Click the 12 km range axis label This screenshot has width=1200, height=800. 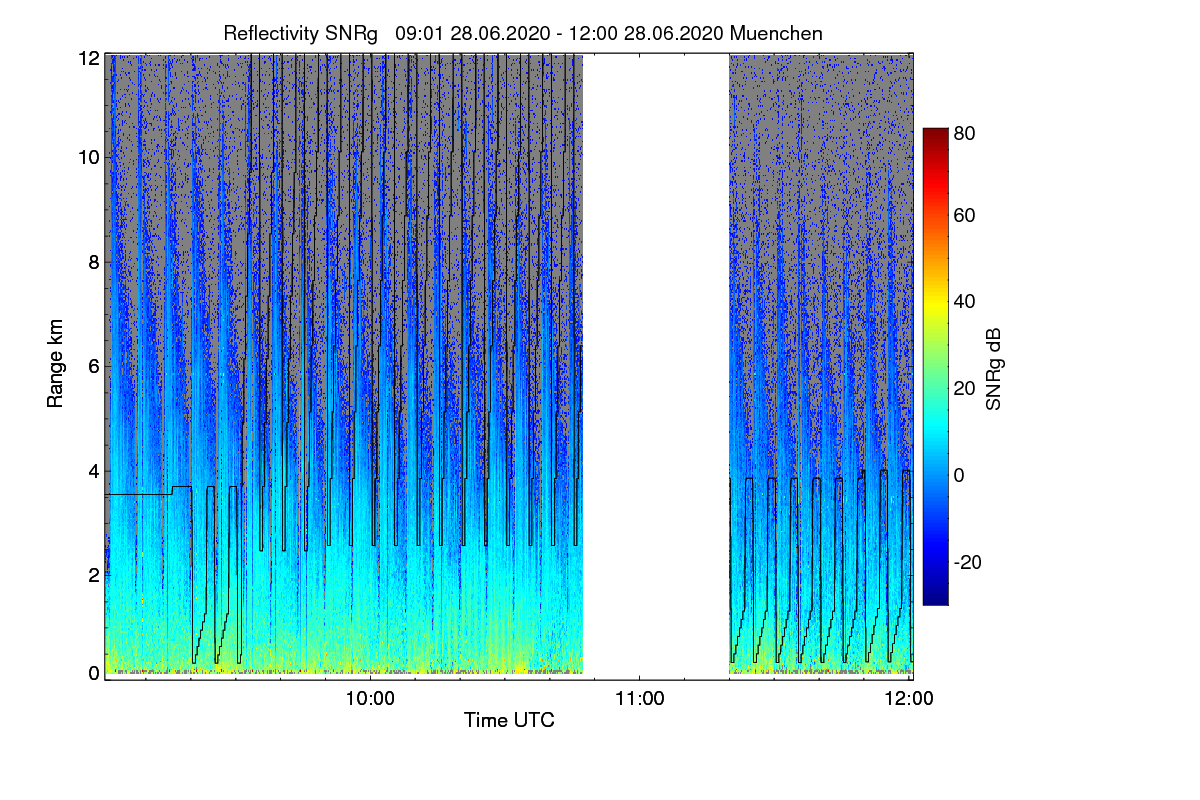tap(87, 58)
